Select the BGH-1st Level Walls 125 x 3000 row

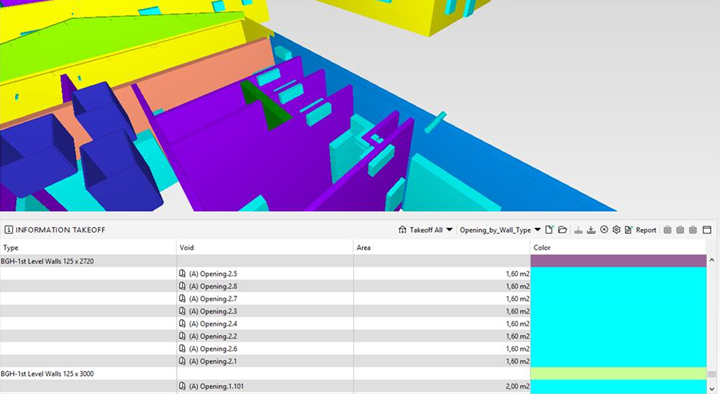[x=353, y=373]
